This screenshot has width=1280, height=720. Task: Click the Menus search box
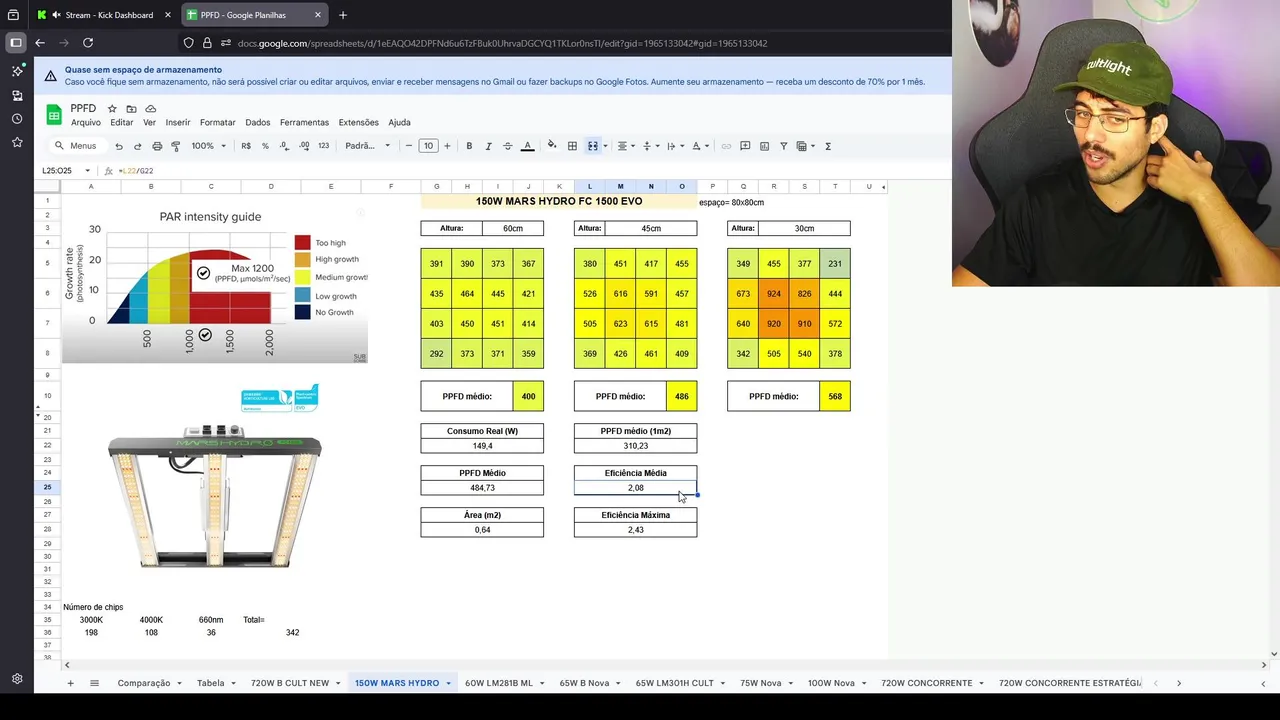75,146
